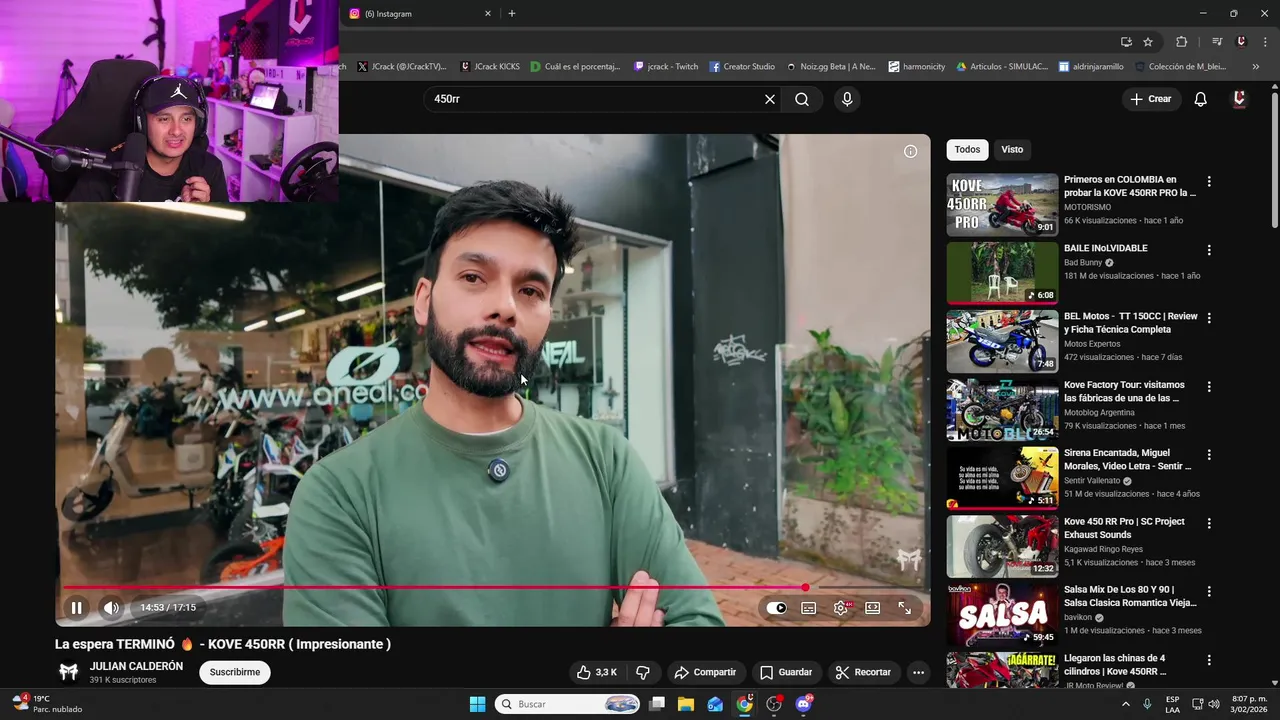Open the Crear button menu

[x=1150, y=99]
